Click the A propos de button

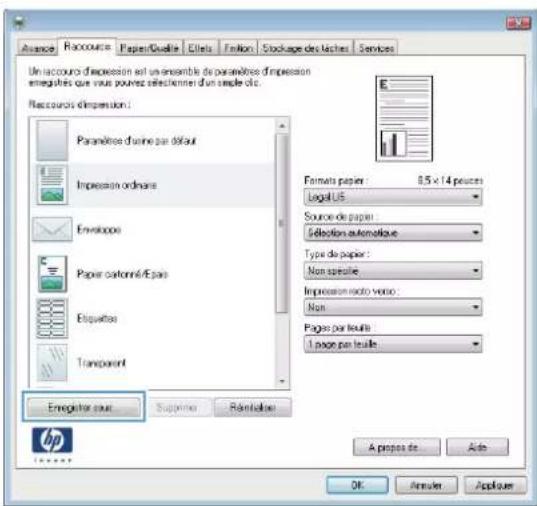tap(397, 447)
